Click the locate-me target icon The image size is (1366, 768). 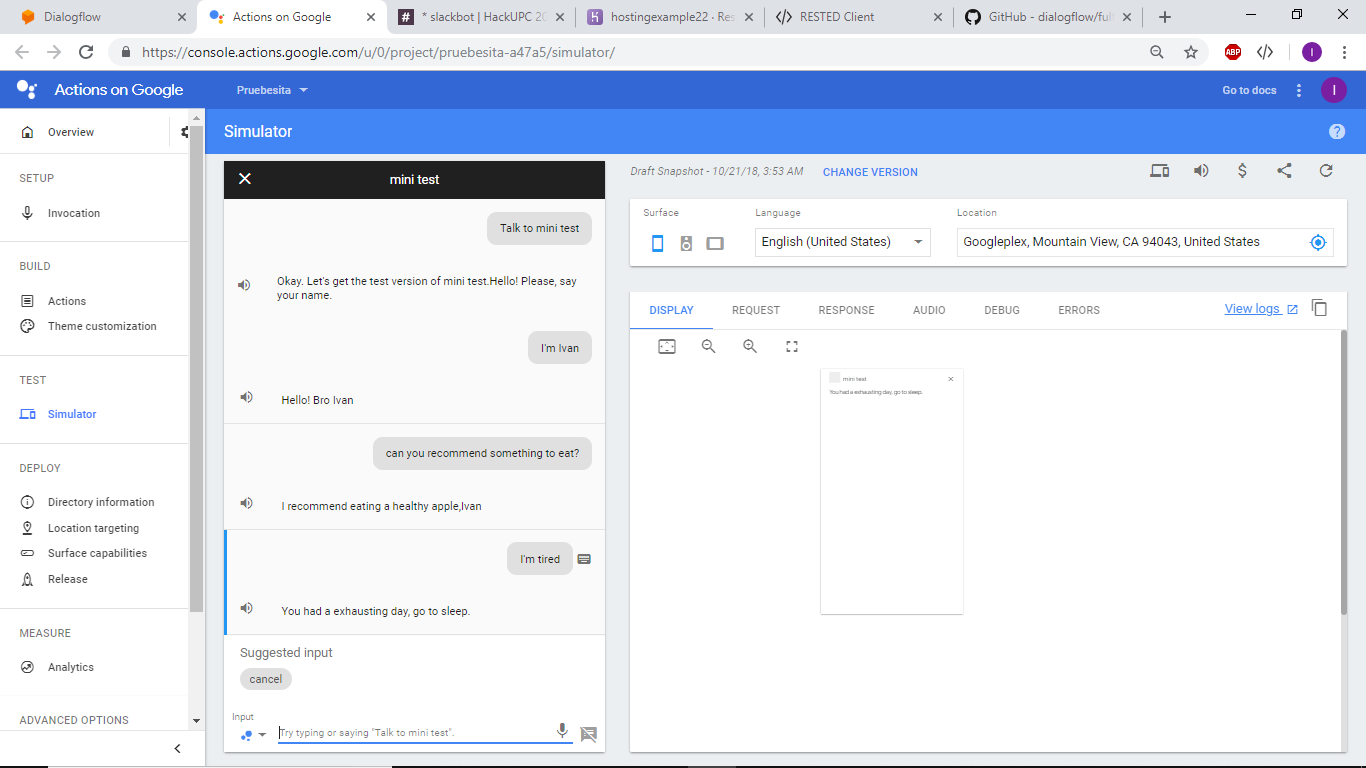1318,242
